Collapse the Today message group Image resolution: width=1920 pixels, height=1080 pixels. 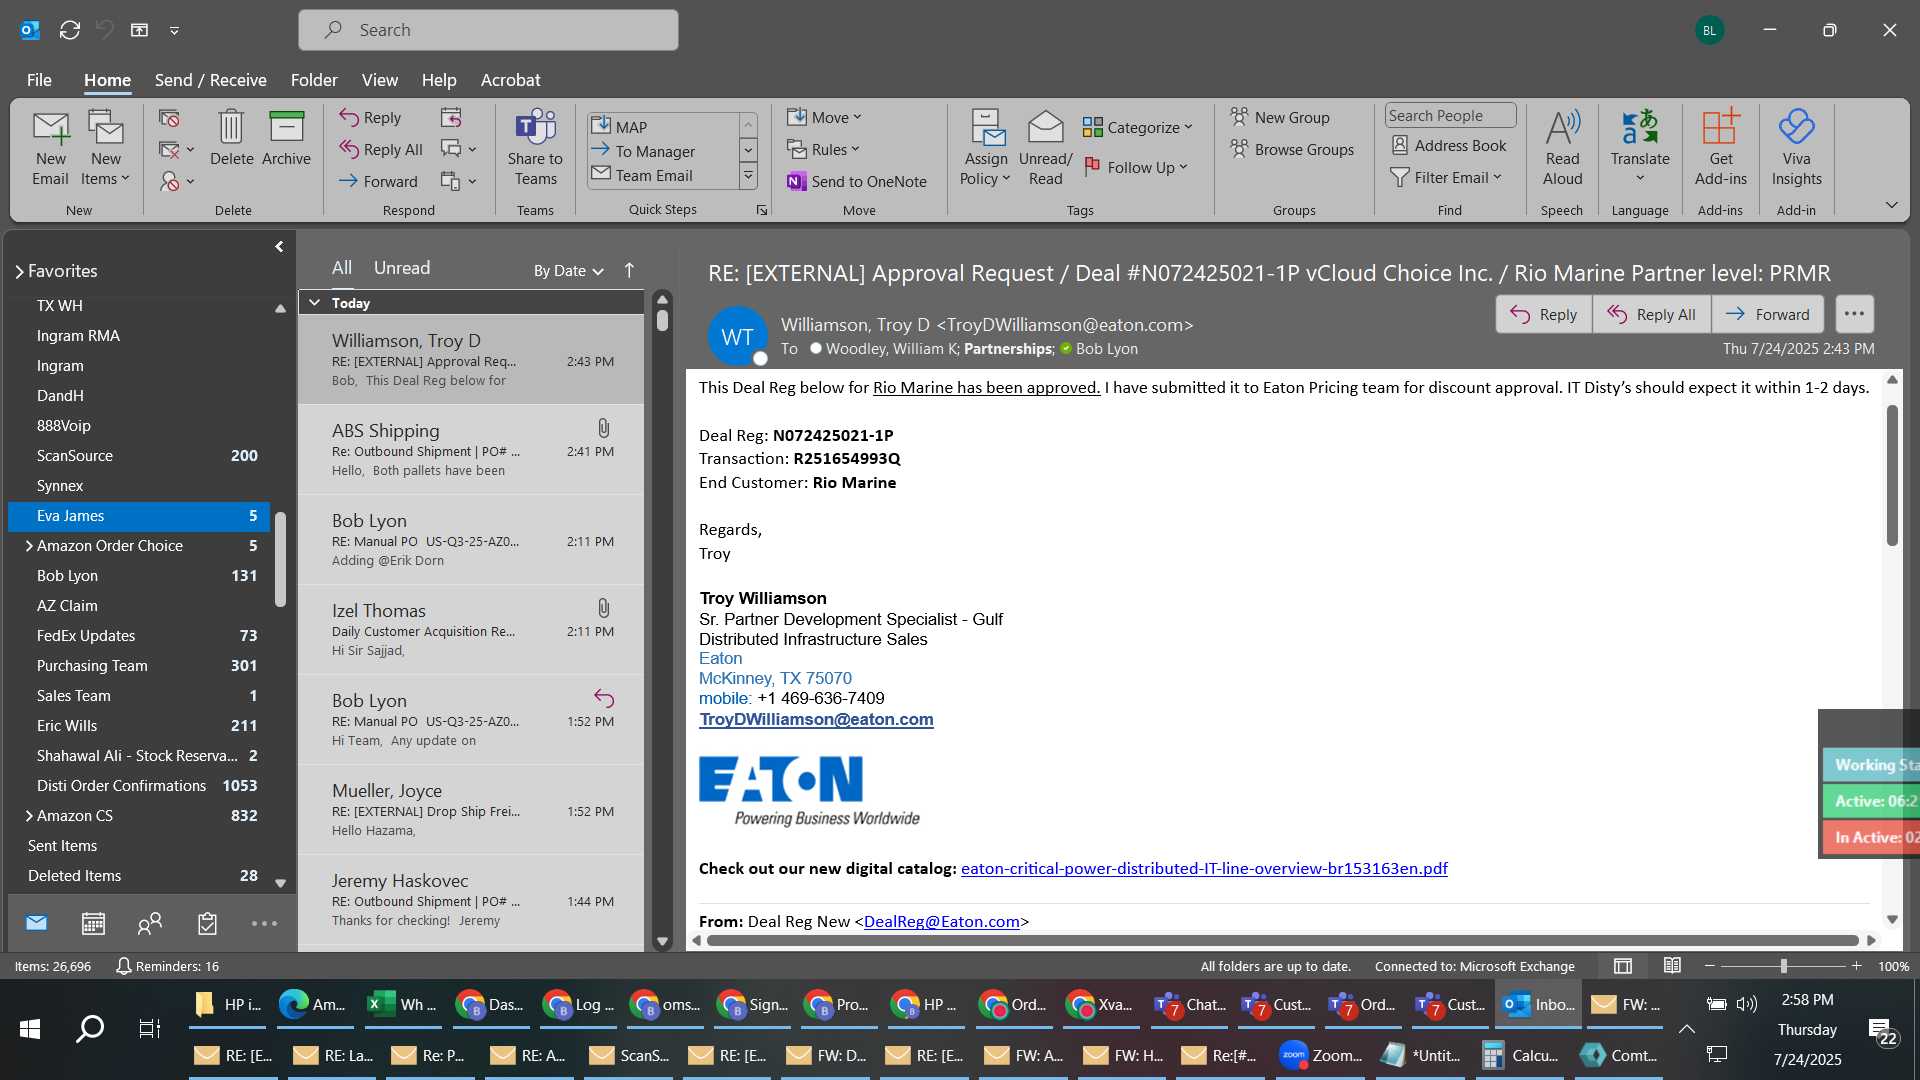pos(315,303)
